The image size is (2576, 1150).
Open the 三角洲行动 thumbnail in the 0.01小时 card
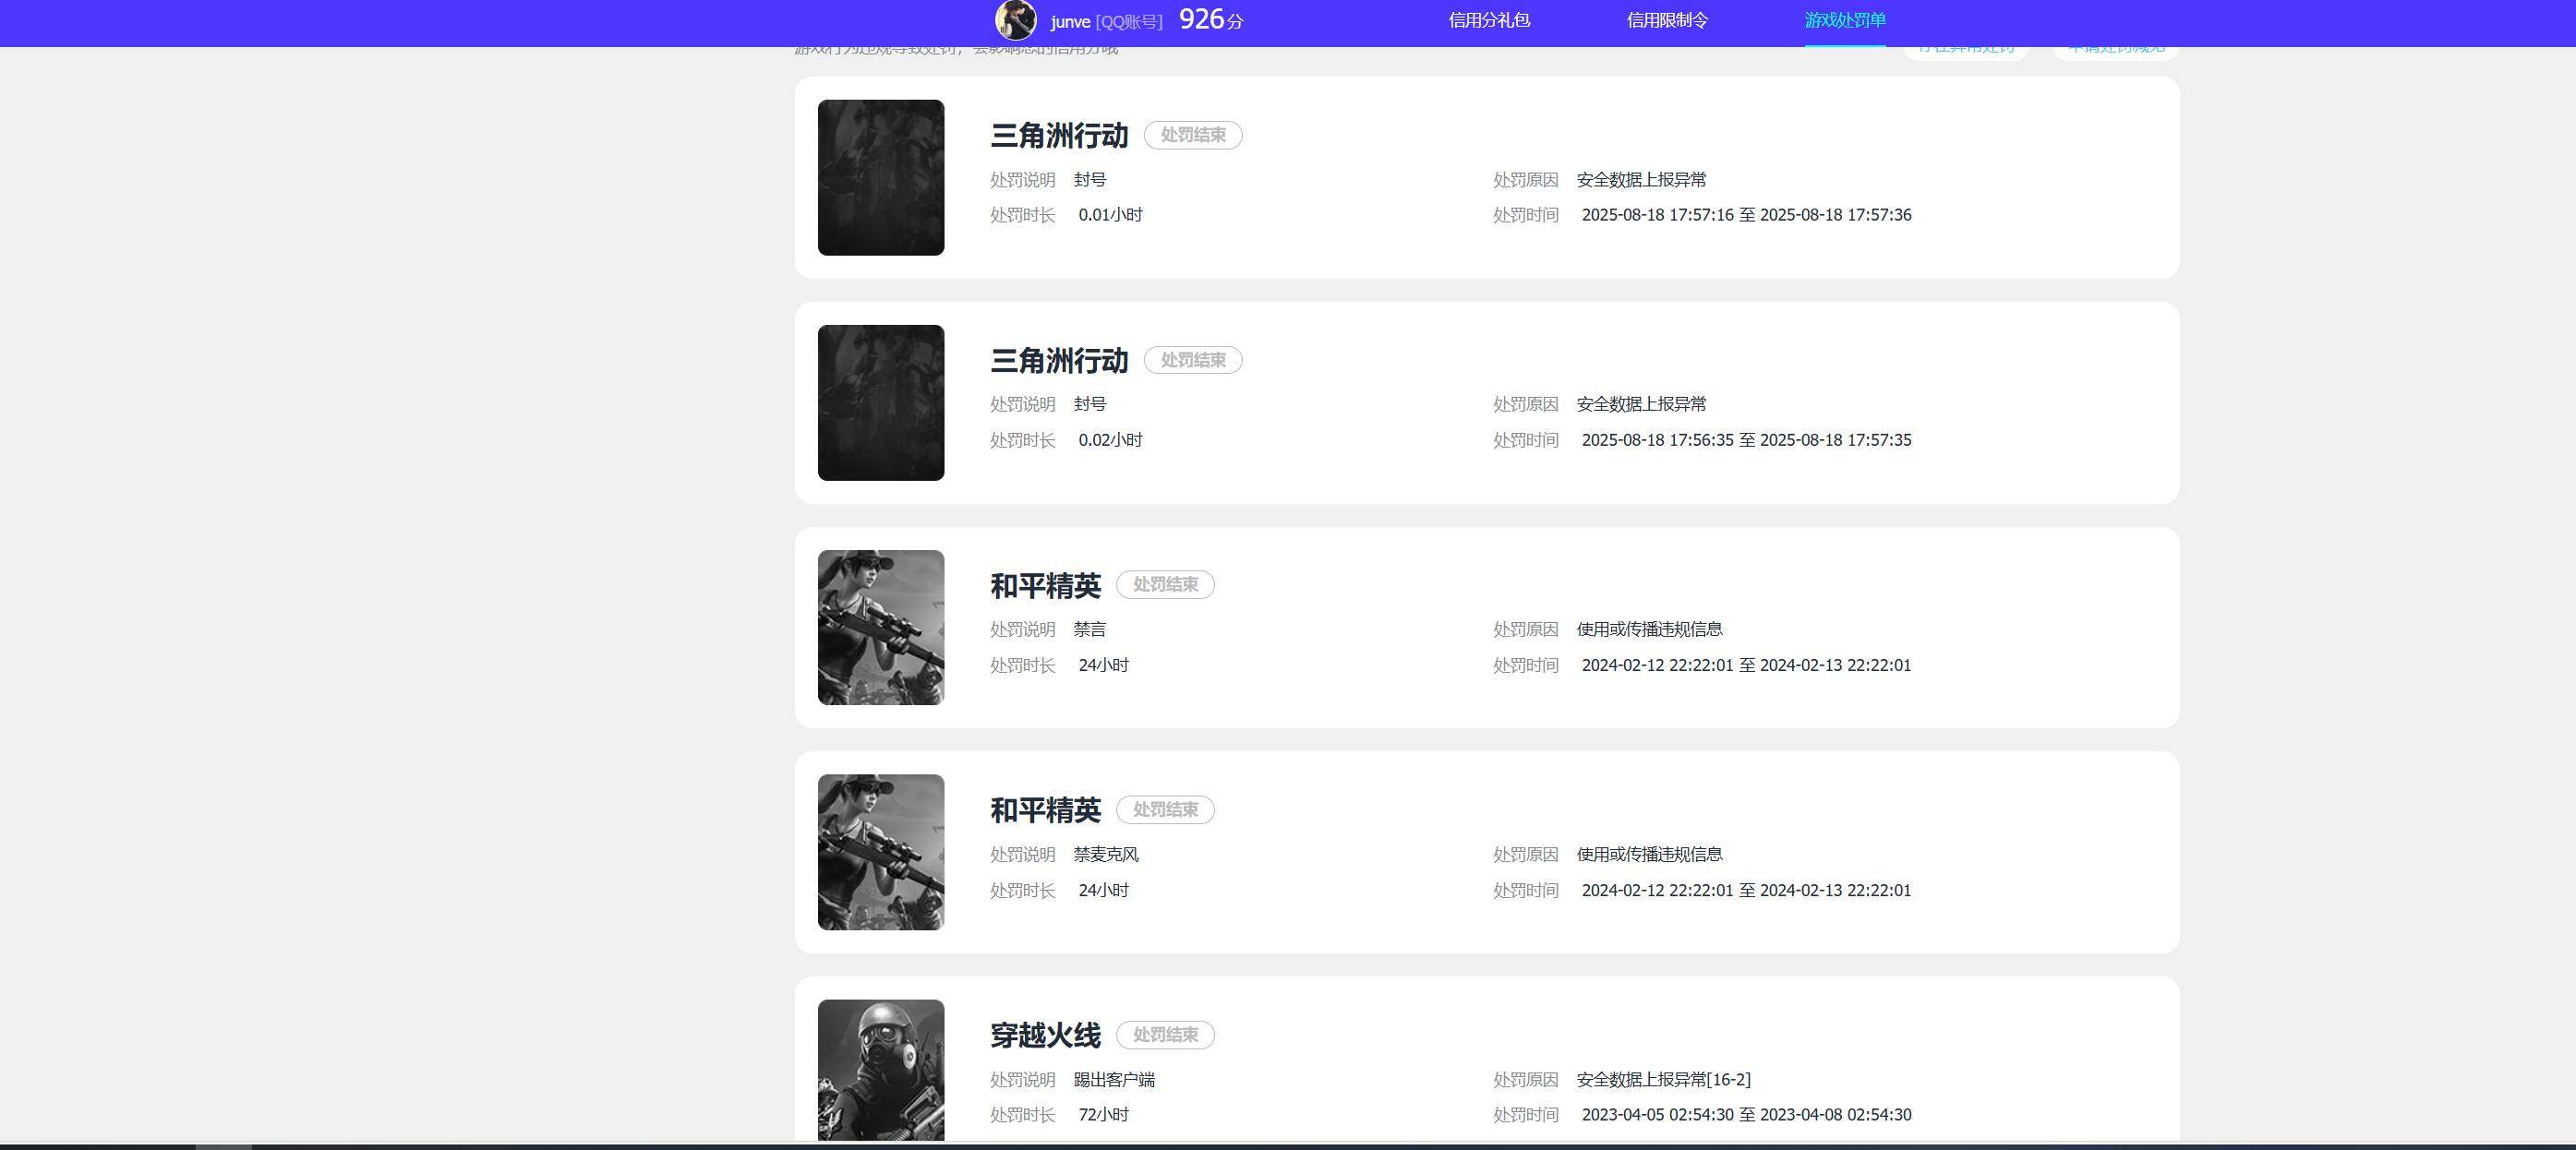tap(881, 177)
